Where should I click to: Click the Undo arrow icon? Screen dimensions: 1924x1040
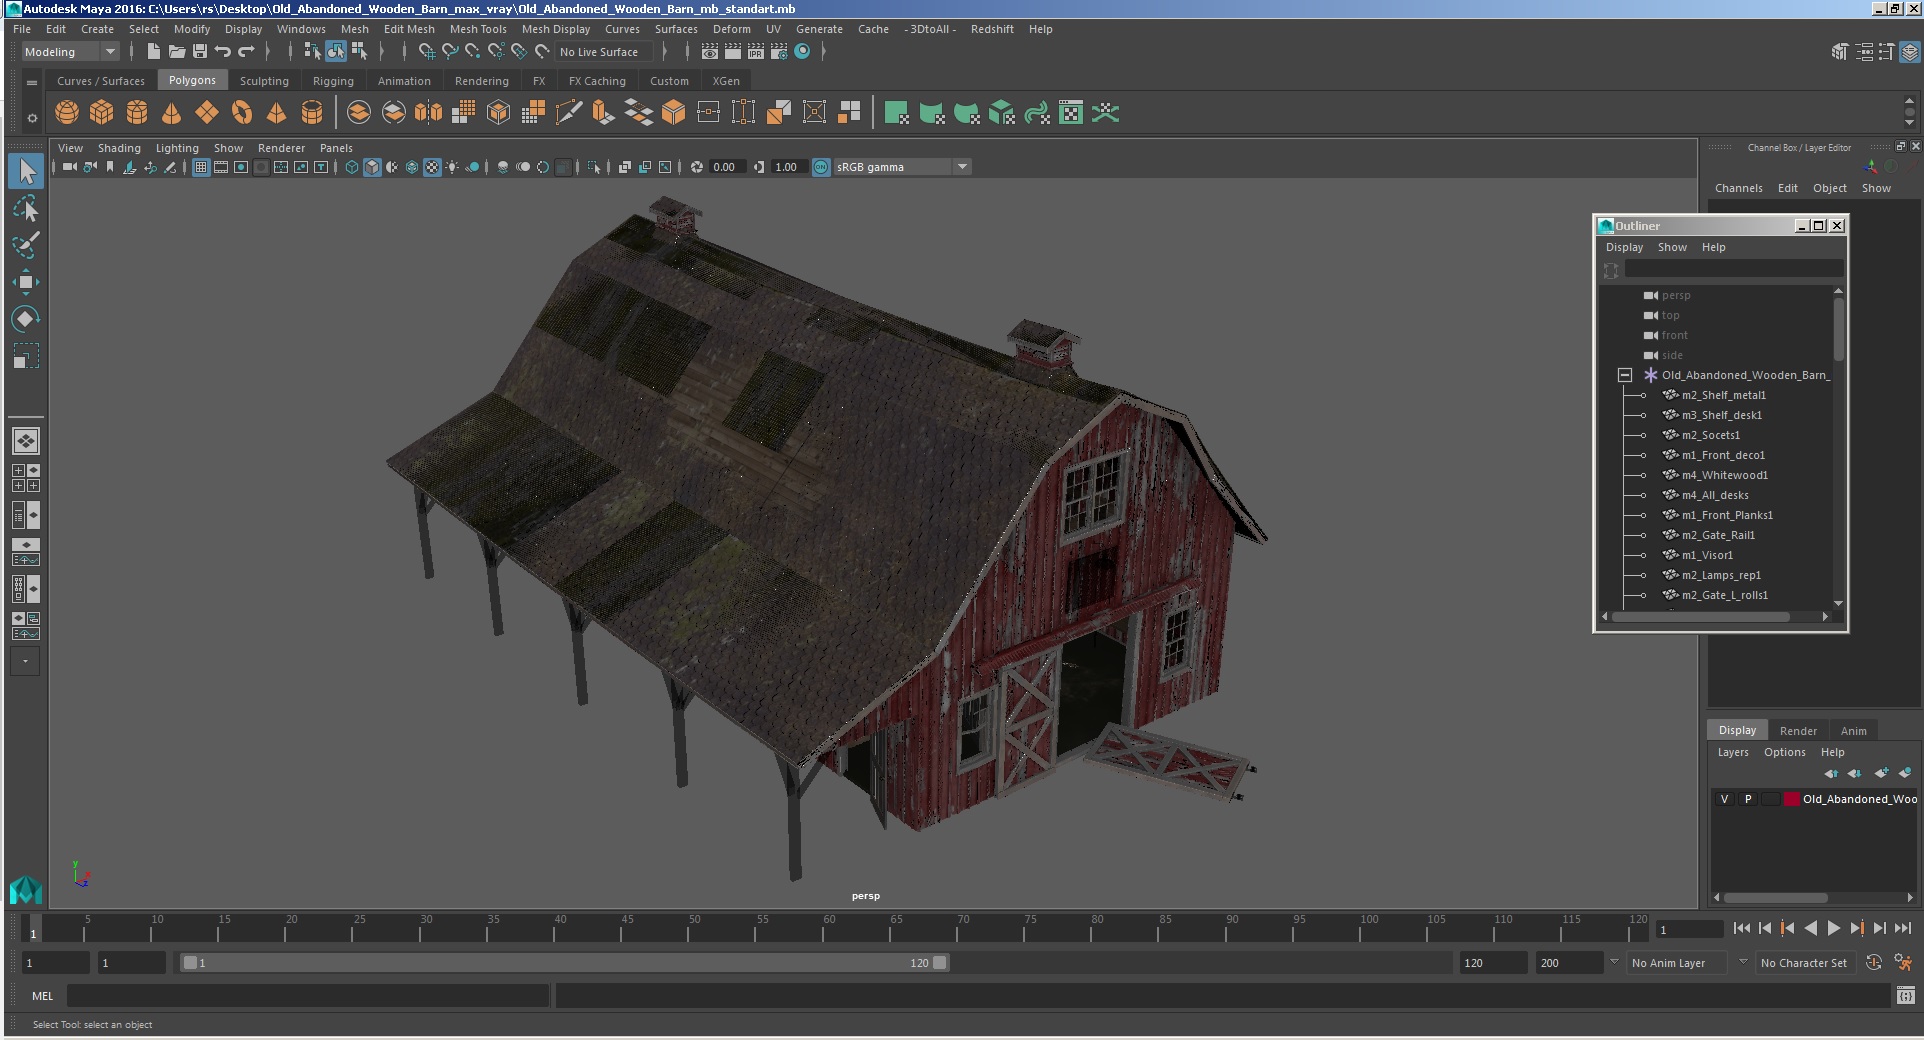223,52
